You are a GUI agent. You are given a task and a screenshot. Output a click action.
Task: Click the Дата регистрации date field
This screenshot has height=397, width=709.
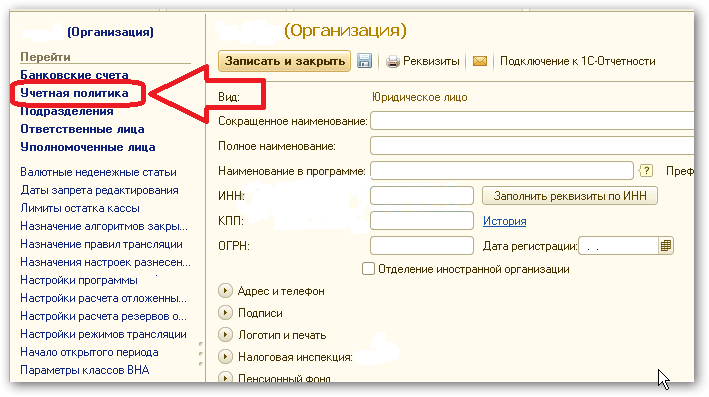(x=618, y=246)
